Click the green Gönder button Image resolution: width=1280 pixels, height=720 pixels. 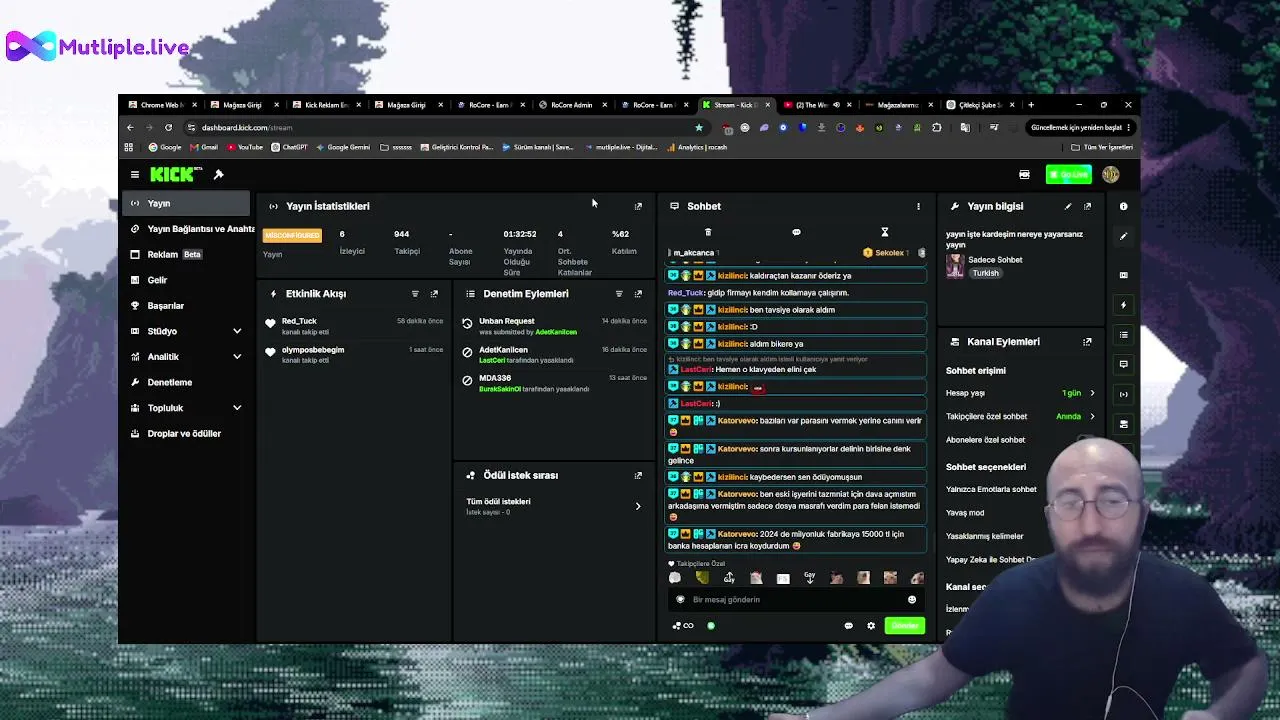click(x=904, y=626)
